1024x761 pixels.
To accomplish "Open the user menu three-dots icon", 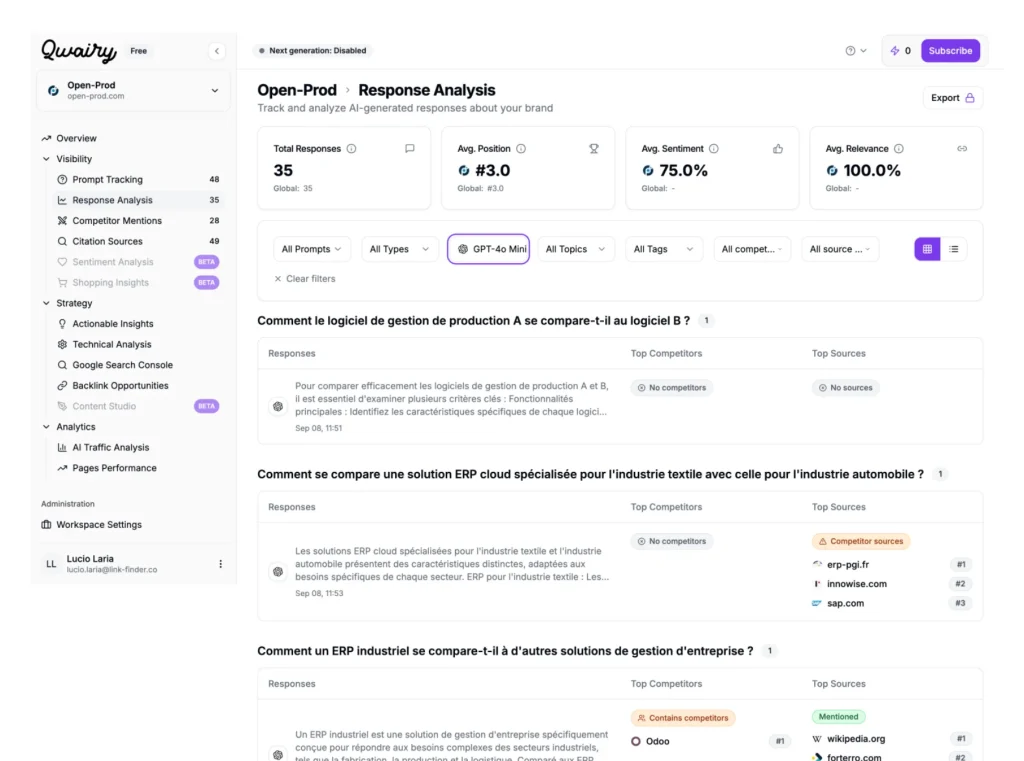I will pyautogui.click(x=221, y=564).
